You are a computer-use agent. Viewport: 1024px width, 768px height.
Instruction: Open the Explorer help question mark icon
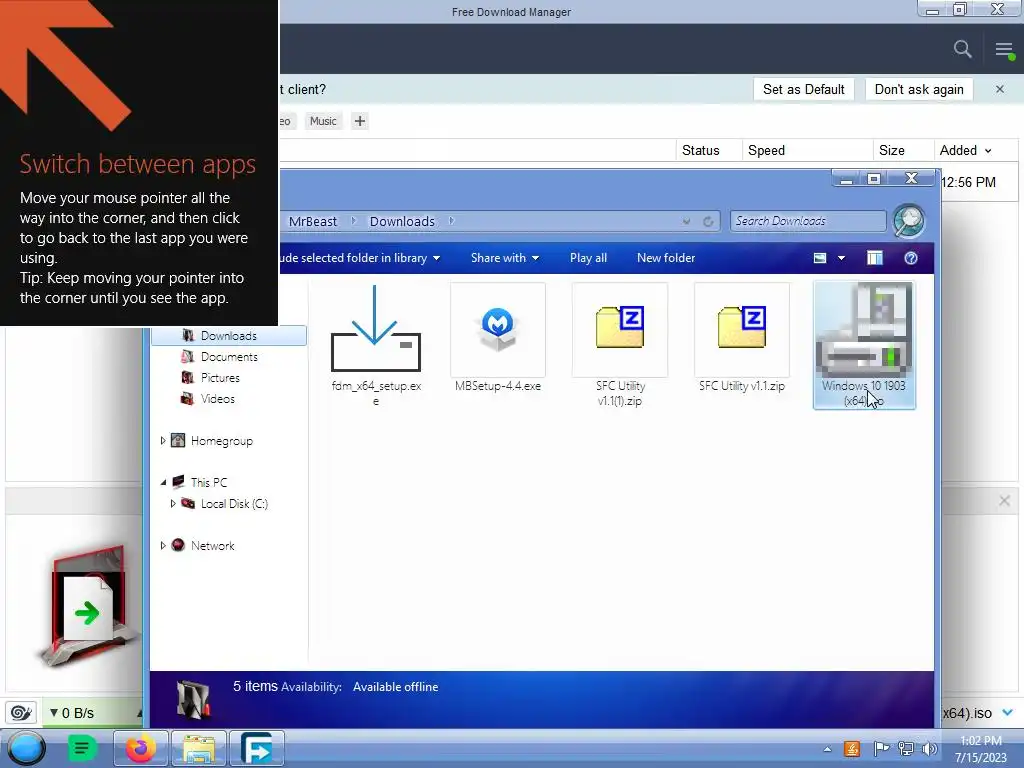911,258
